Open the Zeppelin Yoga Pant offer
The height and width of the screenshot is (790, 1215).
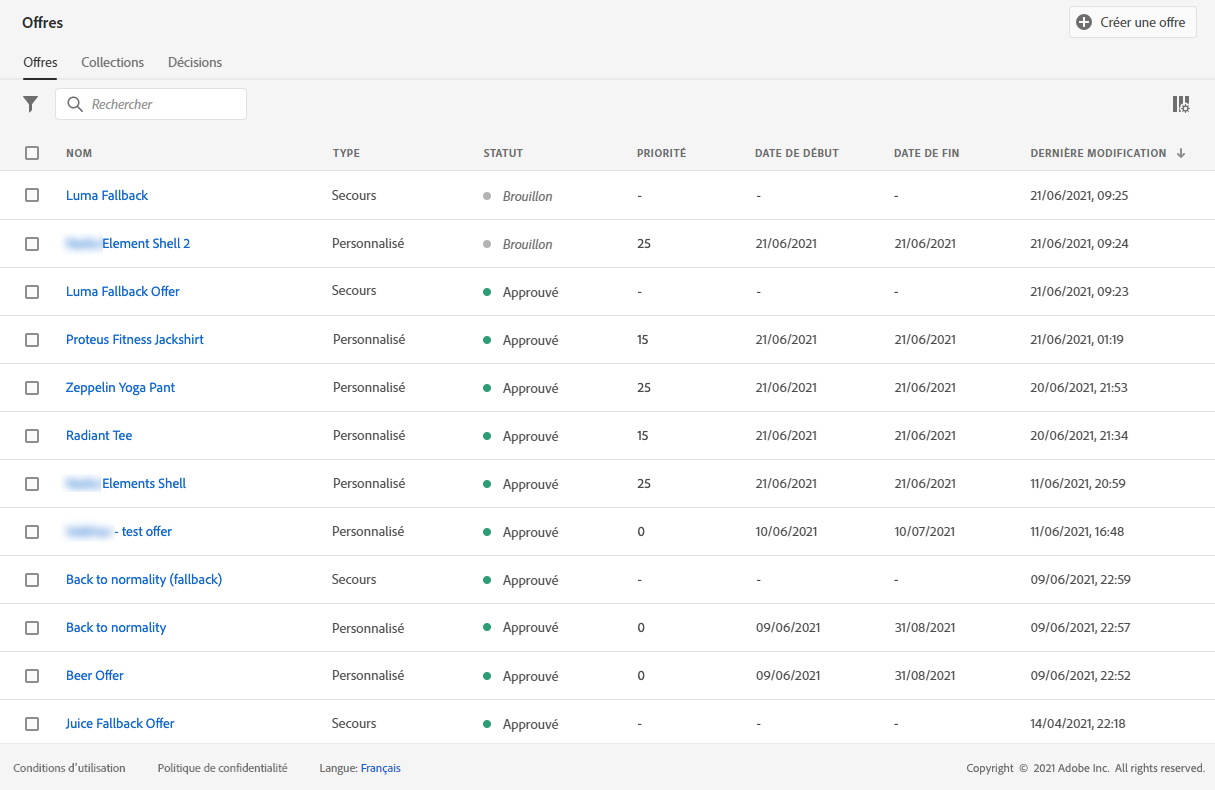point(120,388)
